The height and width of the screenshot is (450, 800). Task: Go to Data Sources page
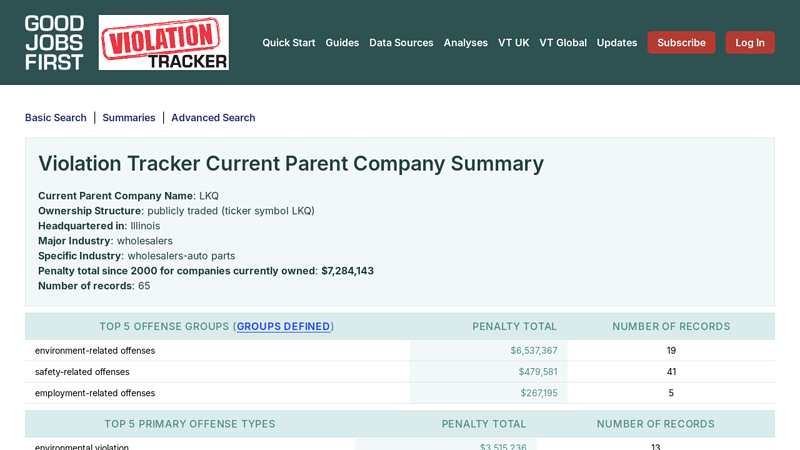(x=401, y=43)
